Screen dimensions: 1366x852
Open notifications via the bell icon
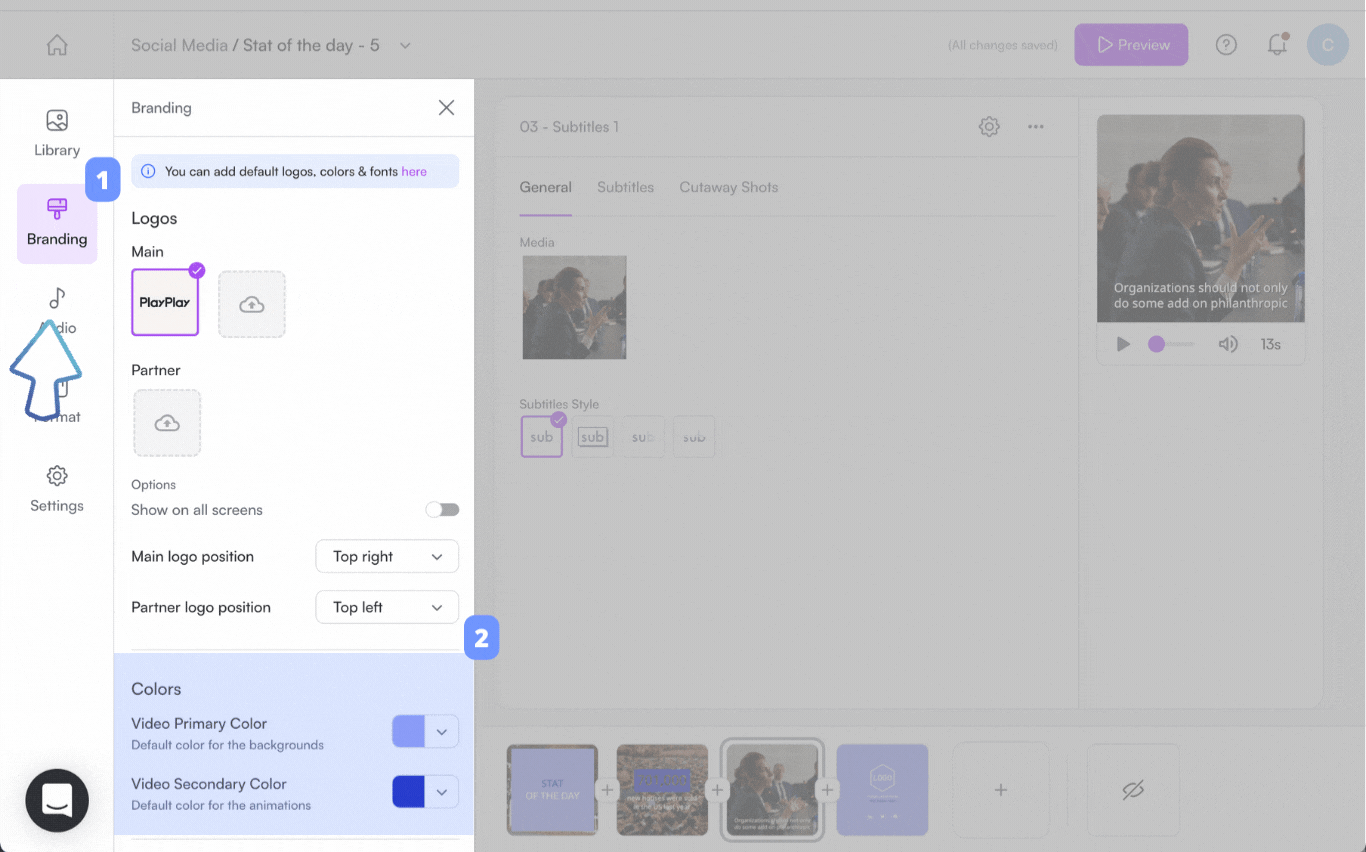[x=1277, y=44]
